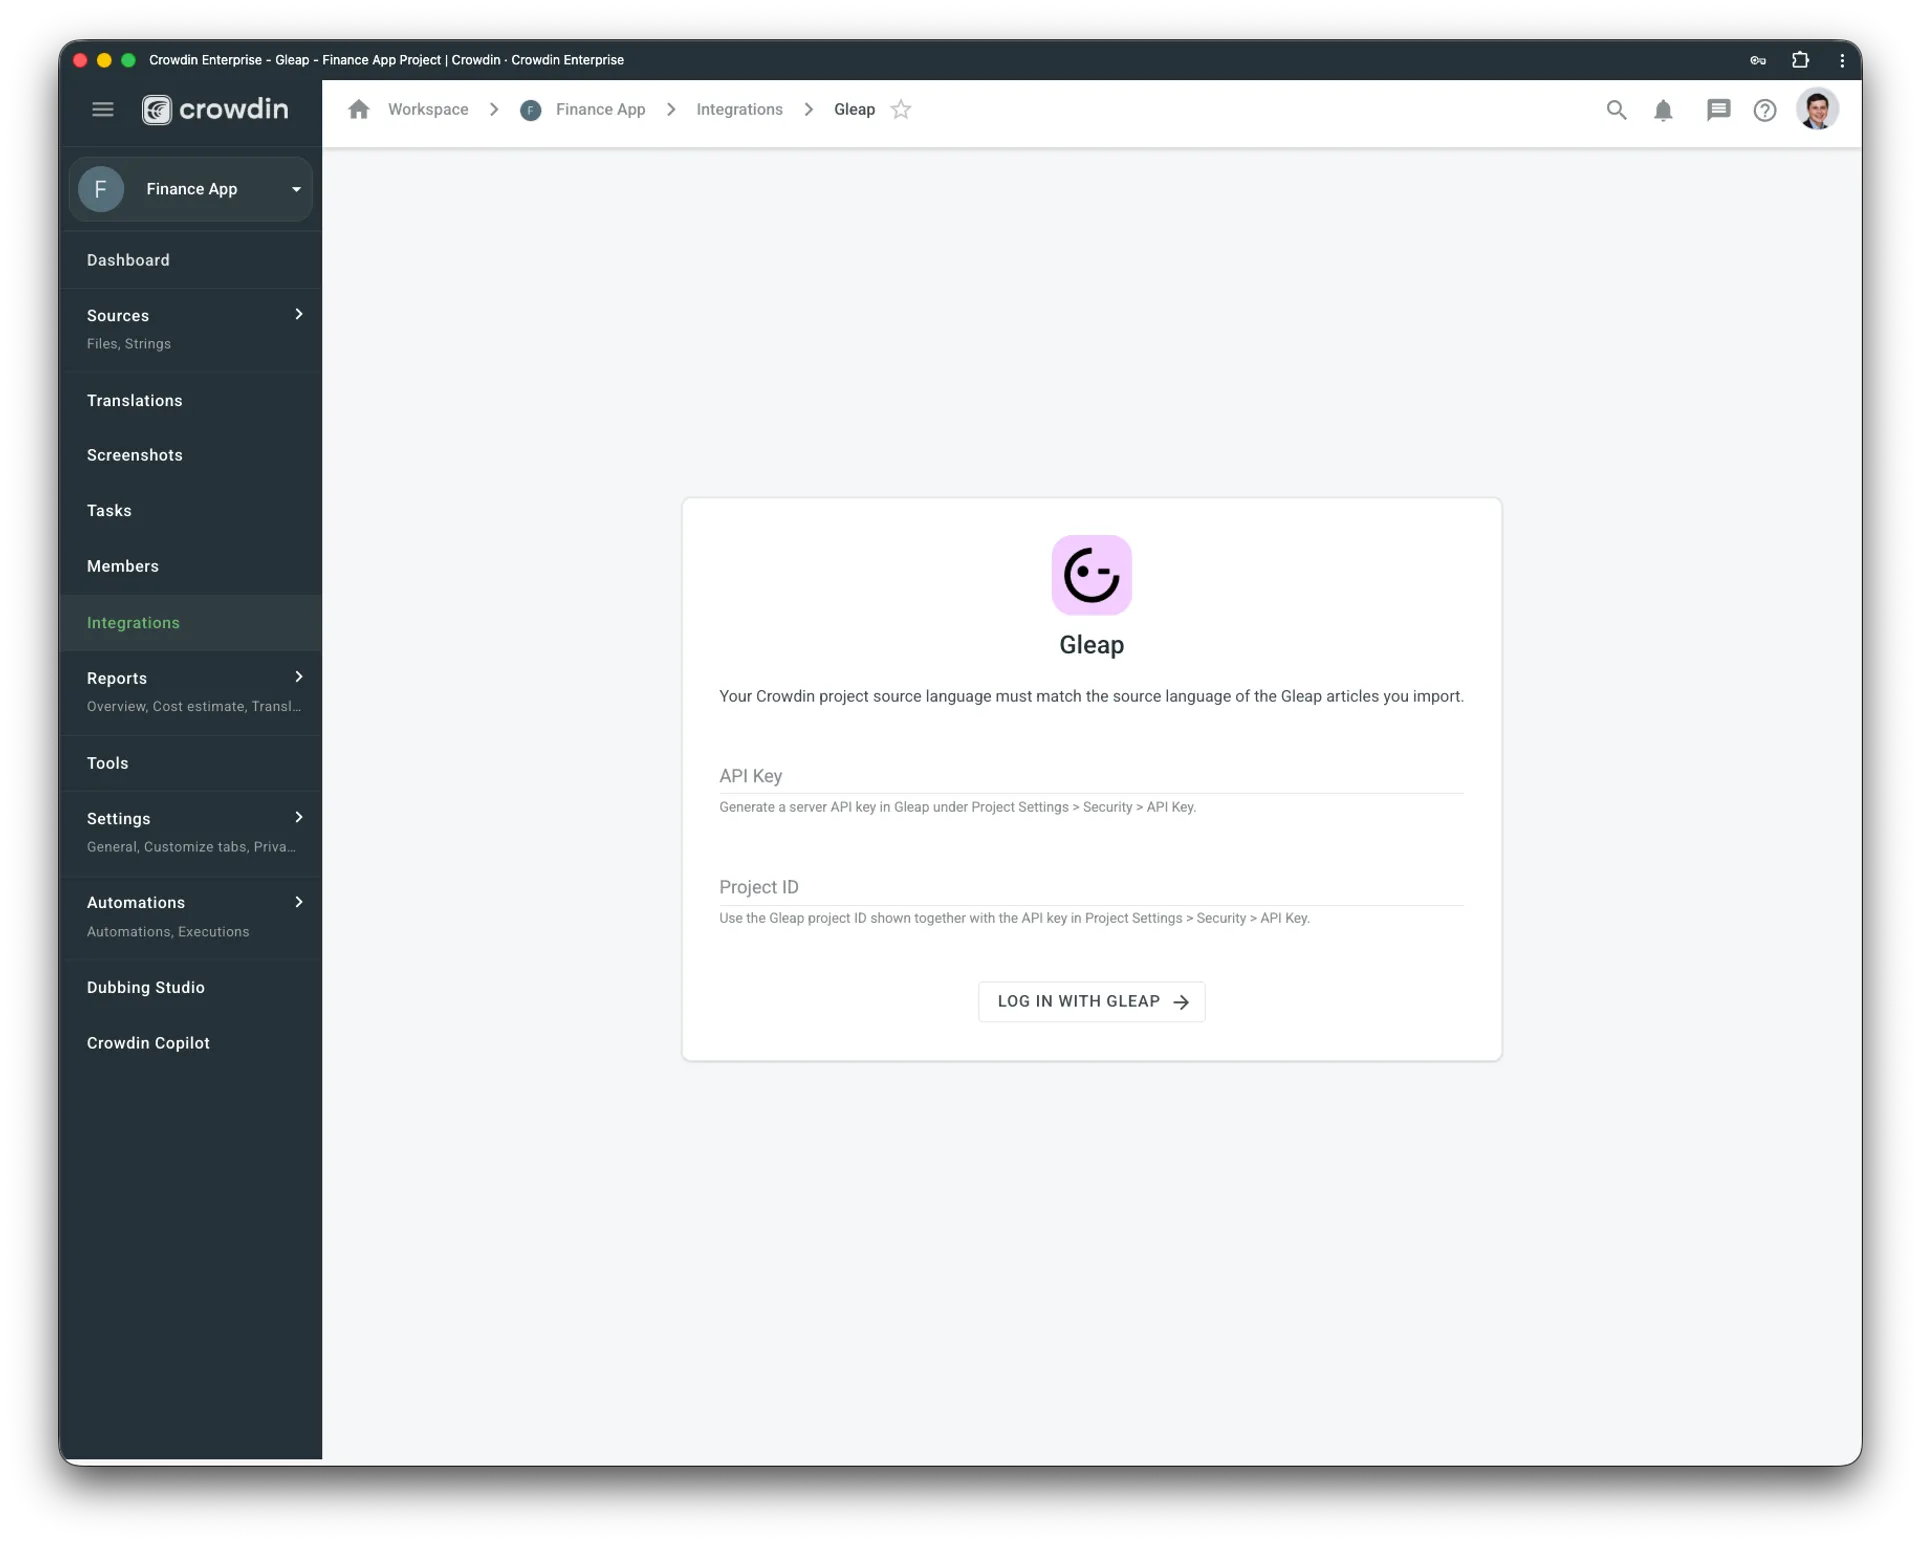Viewport: 1920px width, 1543px height.
Task: Star the Gleap page as favorite
Action: click(900, 110)
